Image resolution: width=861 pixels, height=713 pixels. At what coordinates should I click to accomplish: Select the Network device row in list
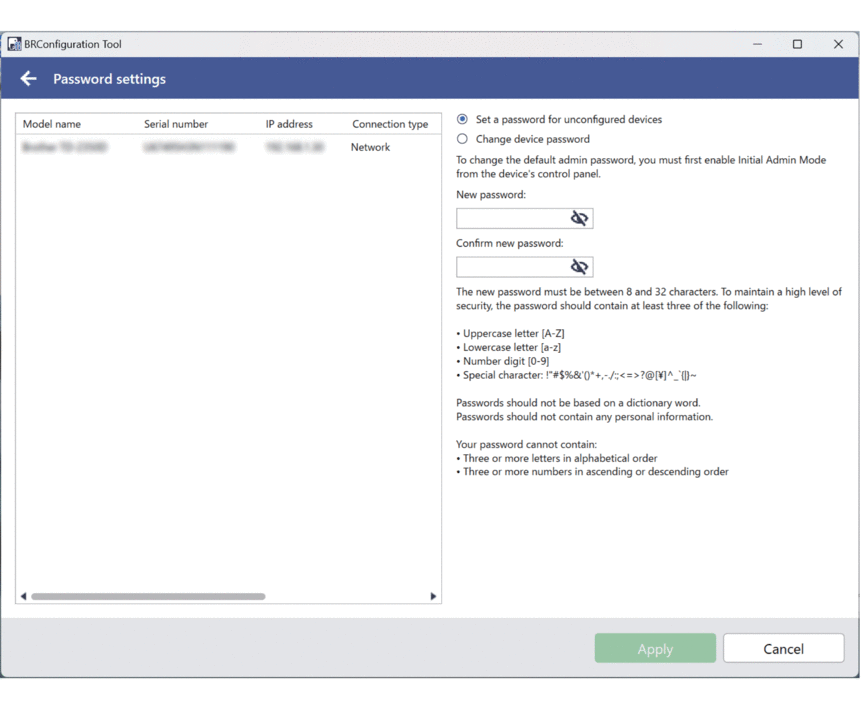pos(228,147)
